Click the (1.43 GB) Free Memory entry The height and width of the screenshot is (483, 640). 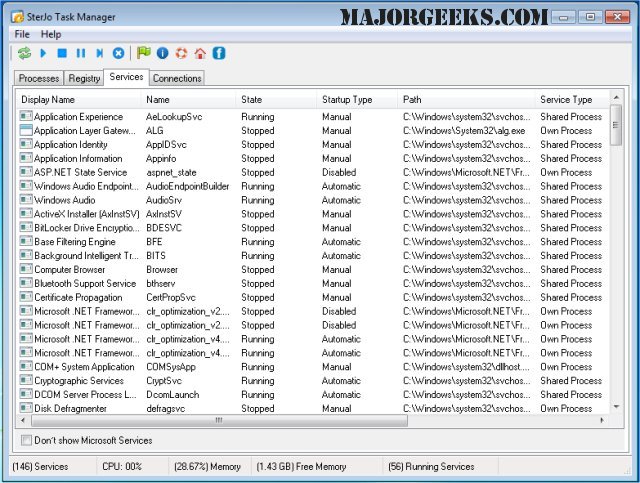[x=301, y=466]
